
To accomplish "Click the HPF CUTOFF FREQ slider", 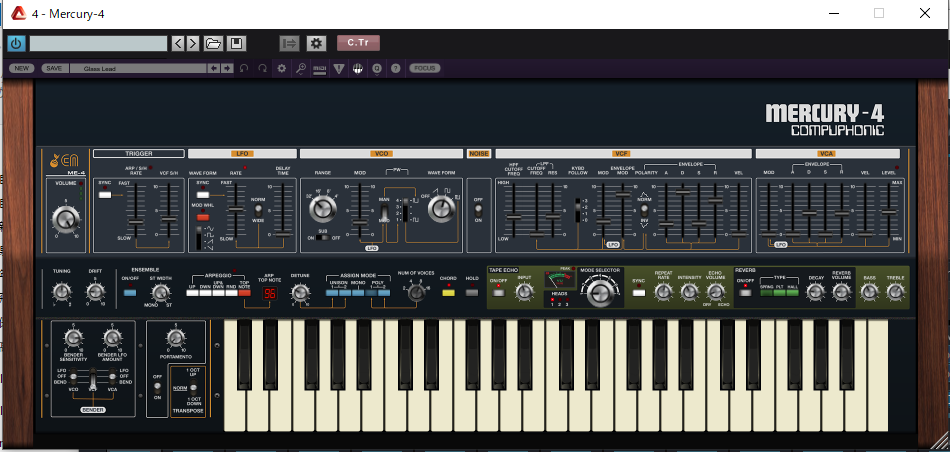I will [x=513, y=216].
